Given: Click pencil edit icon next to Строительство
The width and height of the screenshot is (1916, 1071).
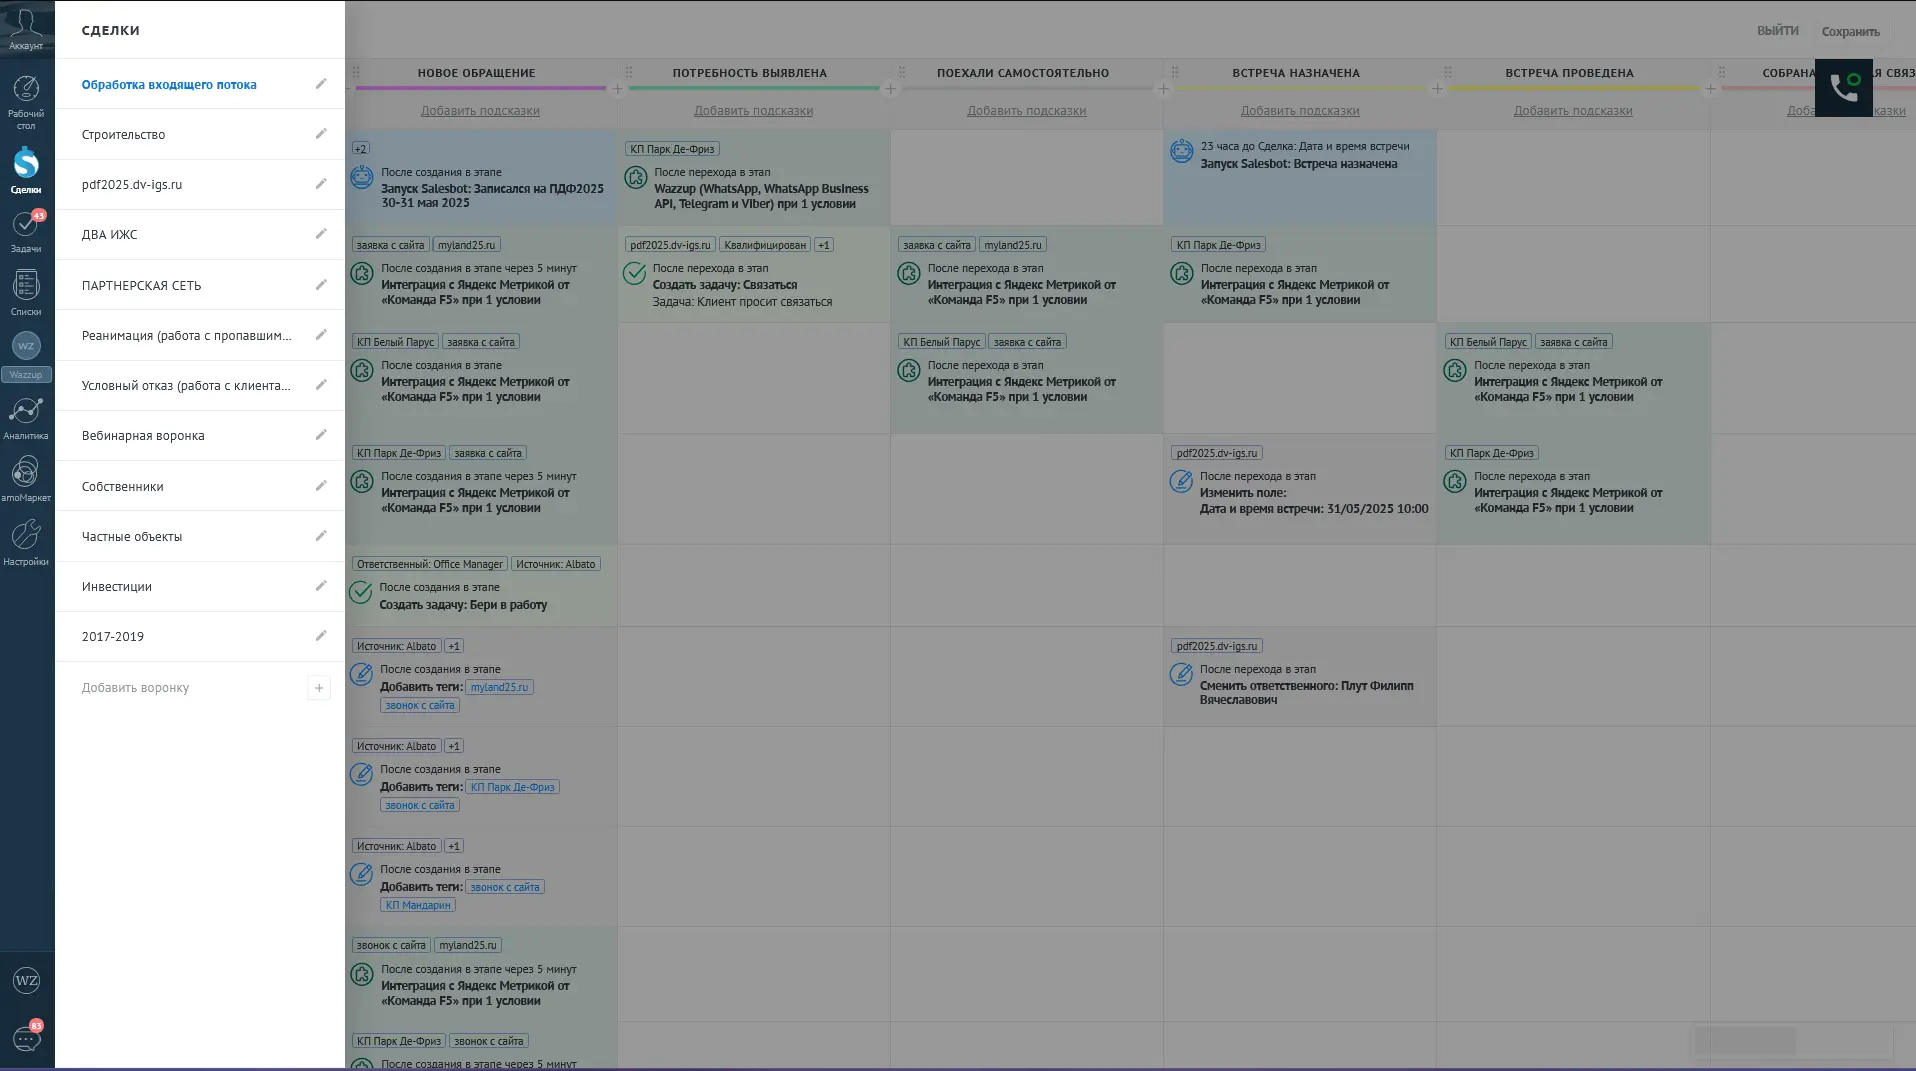Looking at the screenshot, I should click(321, 134).
